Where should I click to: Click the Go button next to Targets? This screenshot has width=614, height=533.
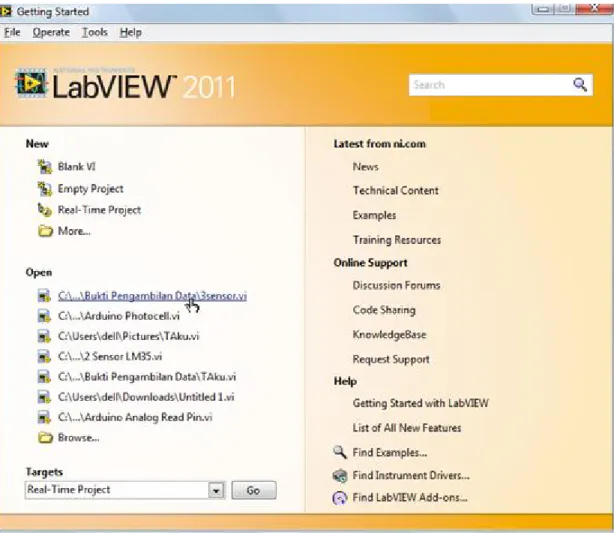253,490
